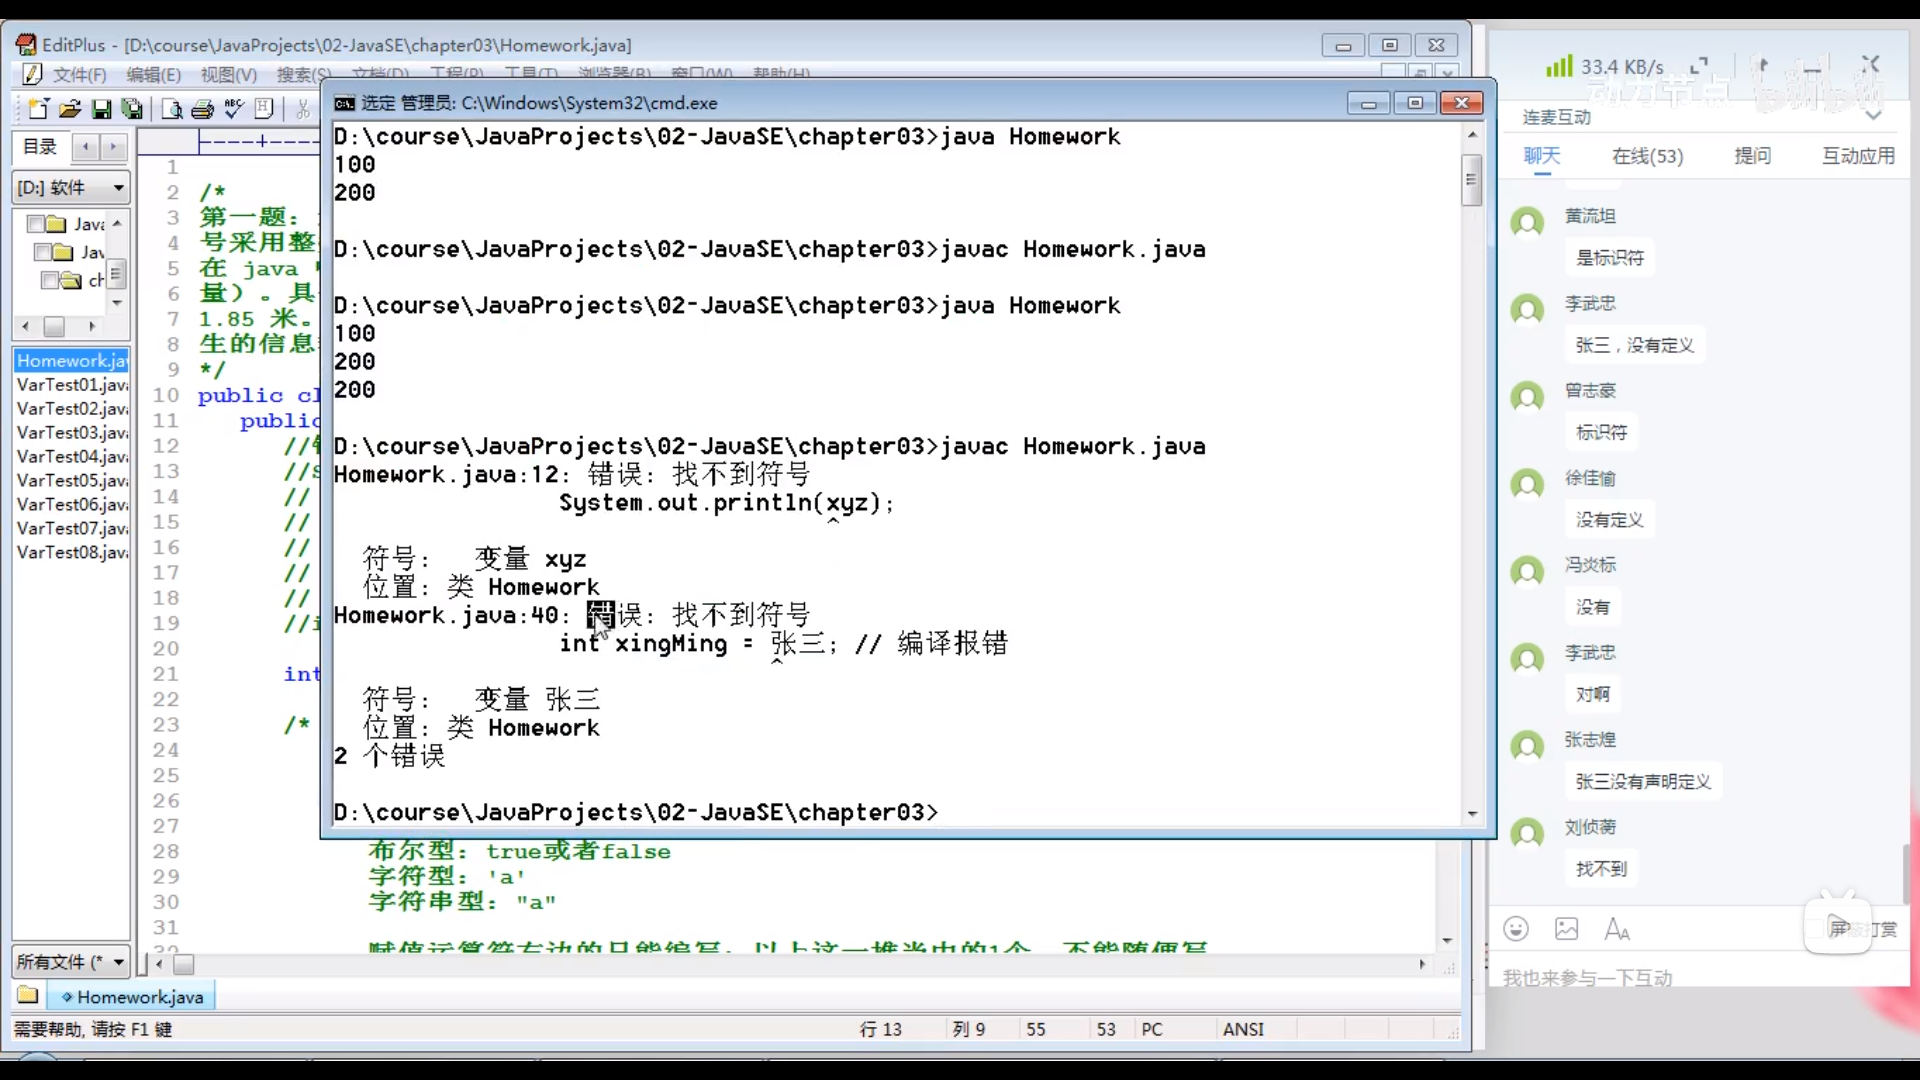Open Print Preview from toolbar
1920x1080 pixels.
(172, 109)
